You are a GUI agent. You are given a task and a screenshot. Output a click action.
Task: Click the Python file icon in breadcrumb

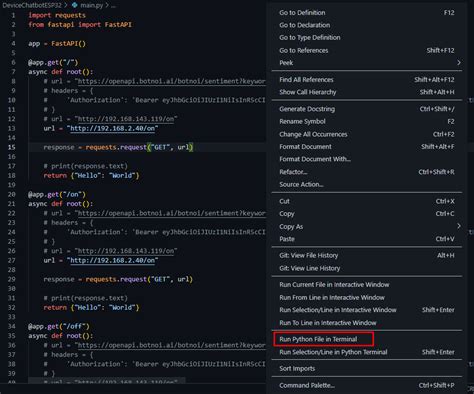(x=75, y=5)
